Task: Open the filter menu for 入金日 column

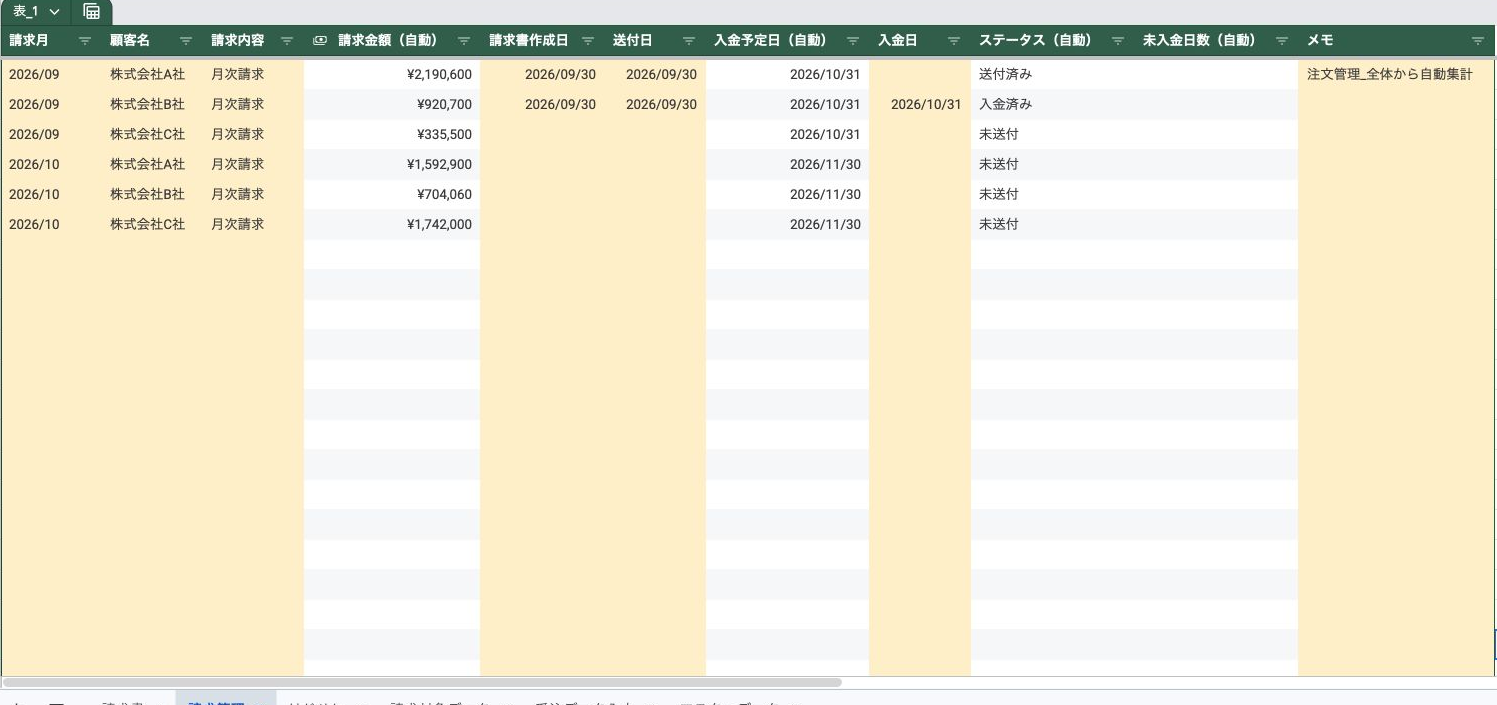Action: pyautogui.click(x=953, y=41)
